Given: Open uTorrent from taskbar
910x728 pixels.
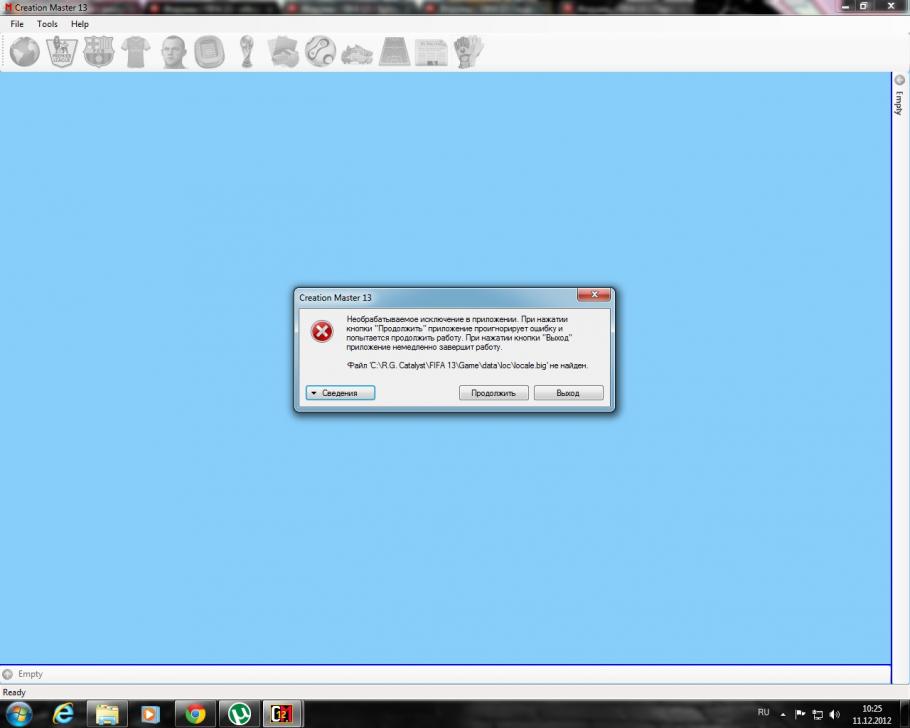Looking at the screenshot, I should [x=239, y=714].
